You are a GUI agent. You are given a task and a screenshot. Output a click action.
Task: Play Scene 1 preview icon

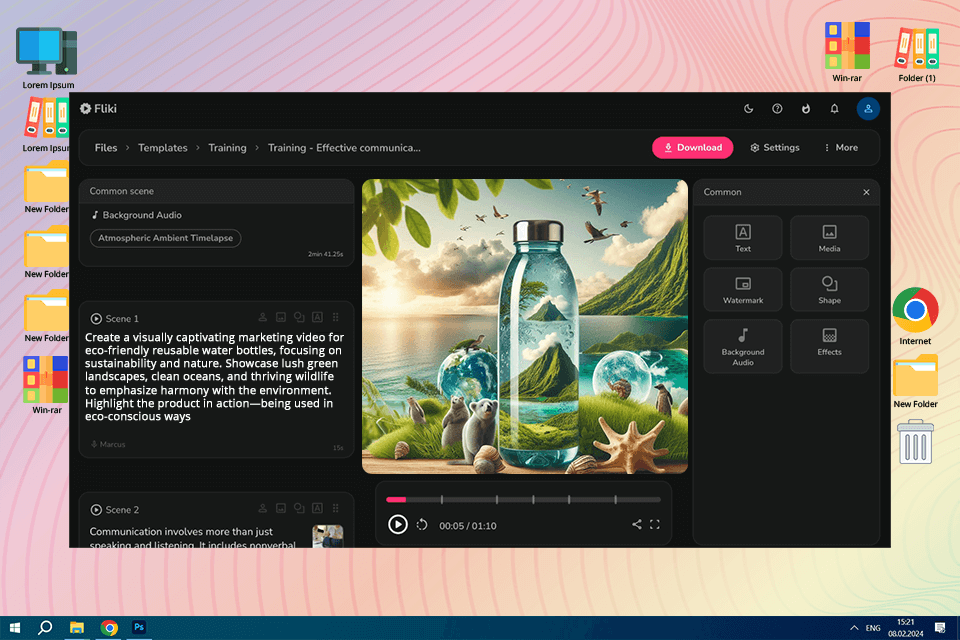coord(96,318)
